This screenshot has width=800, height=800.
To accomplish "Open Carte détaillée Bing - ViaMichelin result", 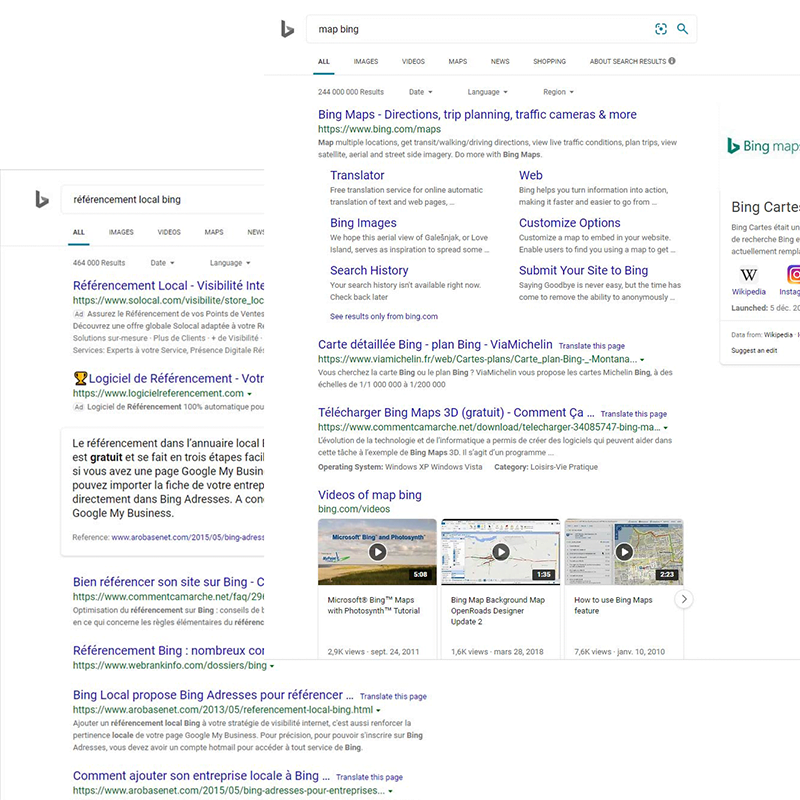I will click(x=435, y=345).
